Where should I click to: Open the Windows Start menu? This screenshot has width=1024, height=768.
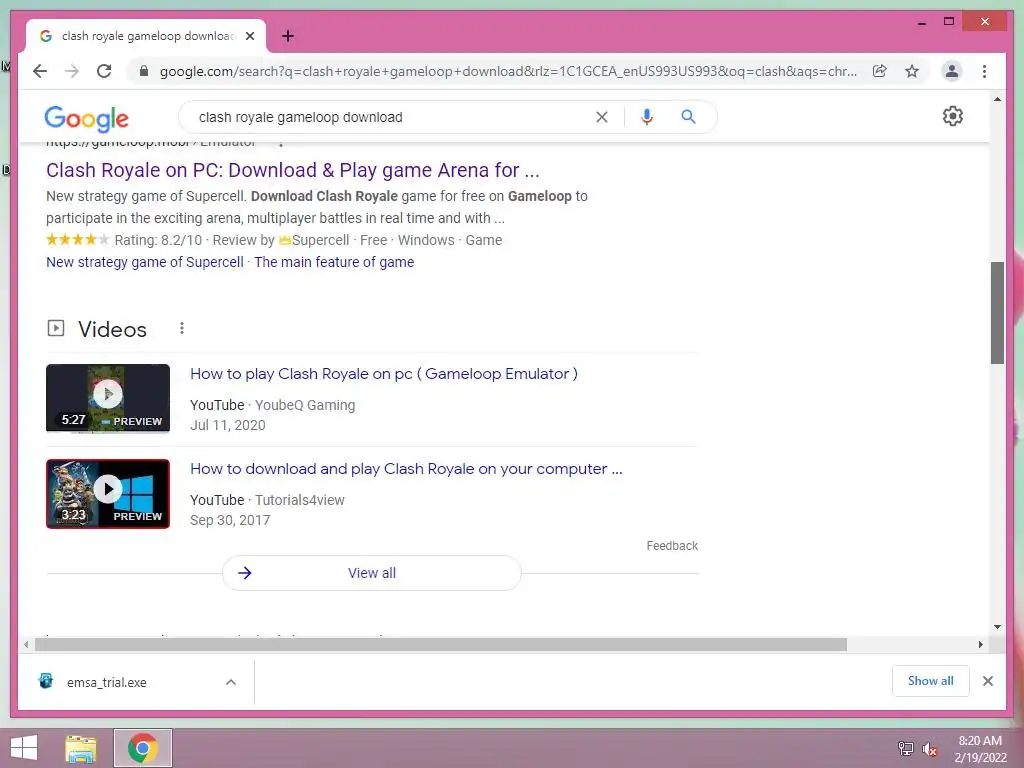click(x=24, y=748)
